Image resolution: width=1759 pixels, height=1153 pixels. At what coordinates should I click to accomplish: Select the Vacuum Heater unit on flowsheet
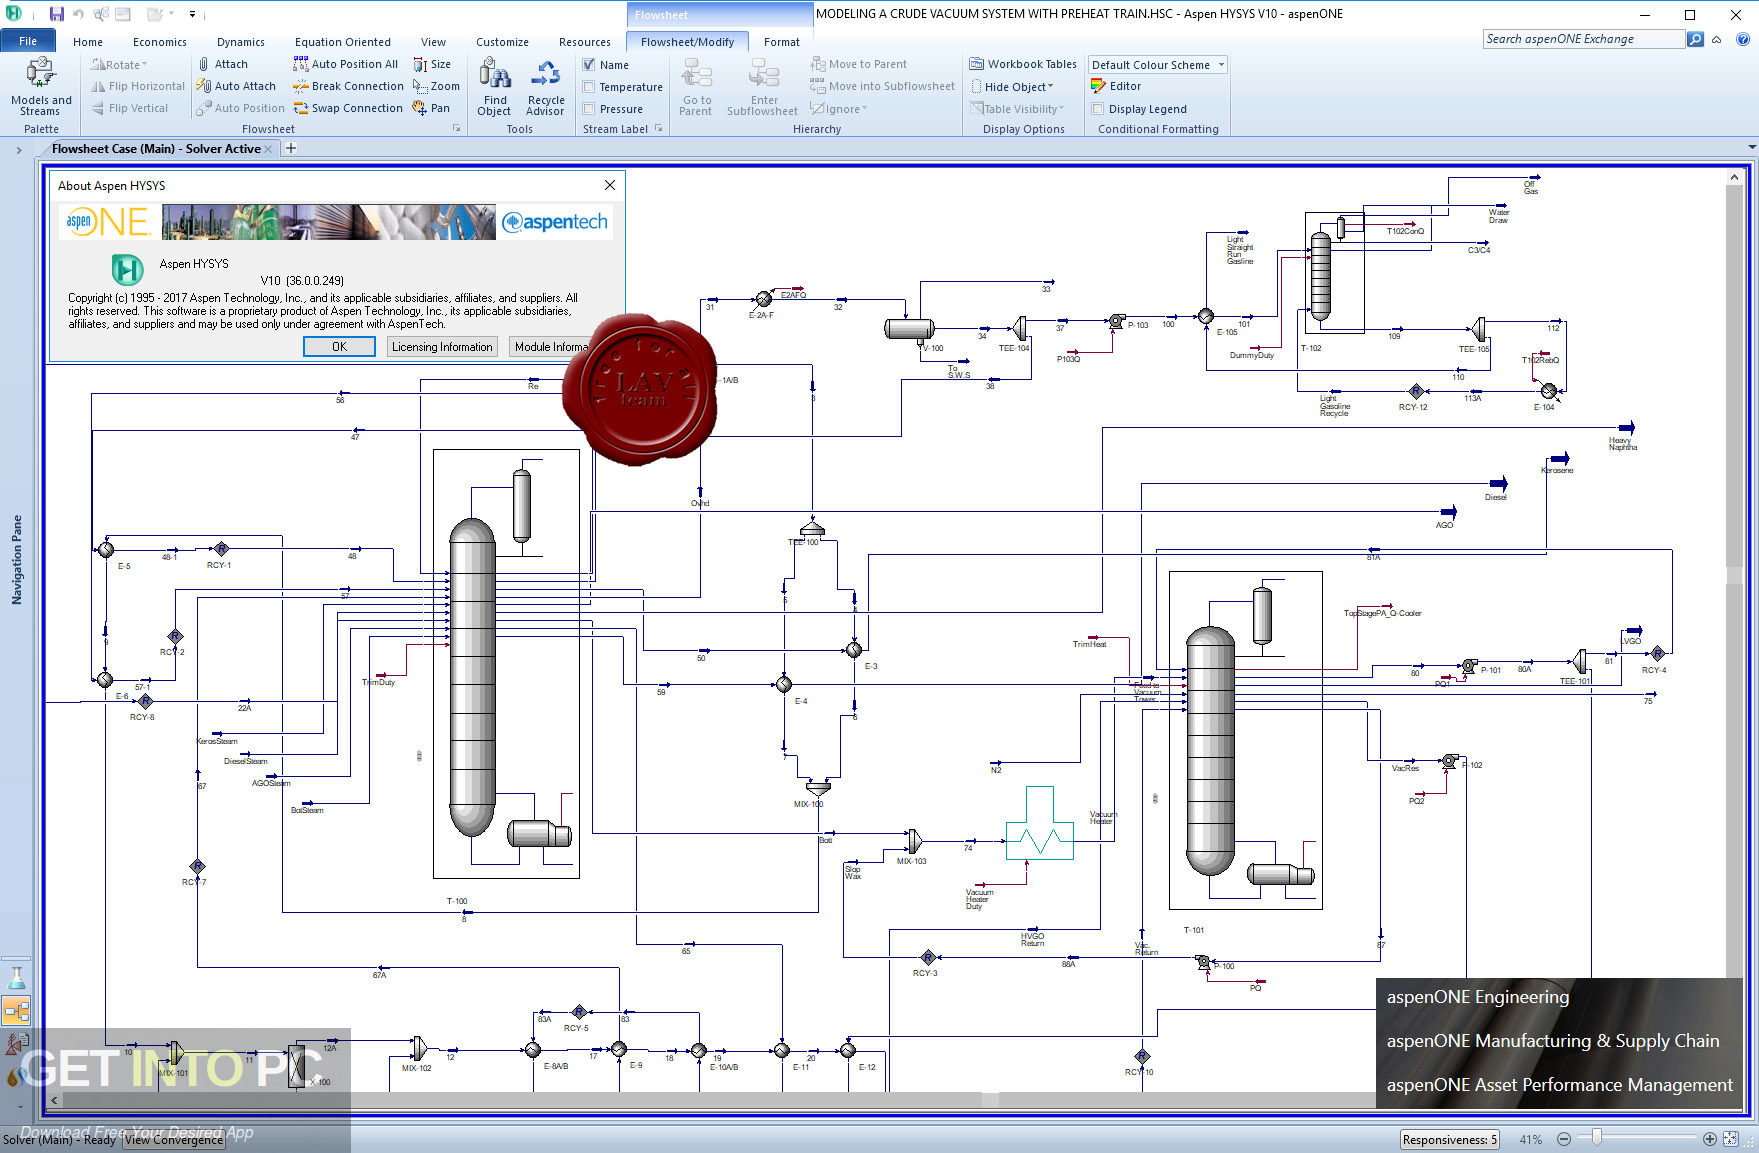1039,823
